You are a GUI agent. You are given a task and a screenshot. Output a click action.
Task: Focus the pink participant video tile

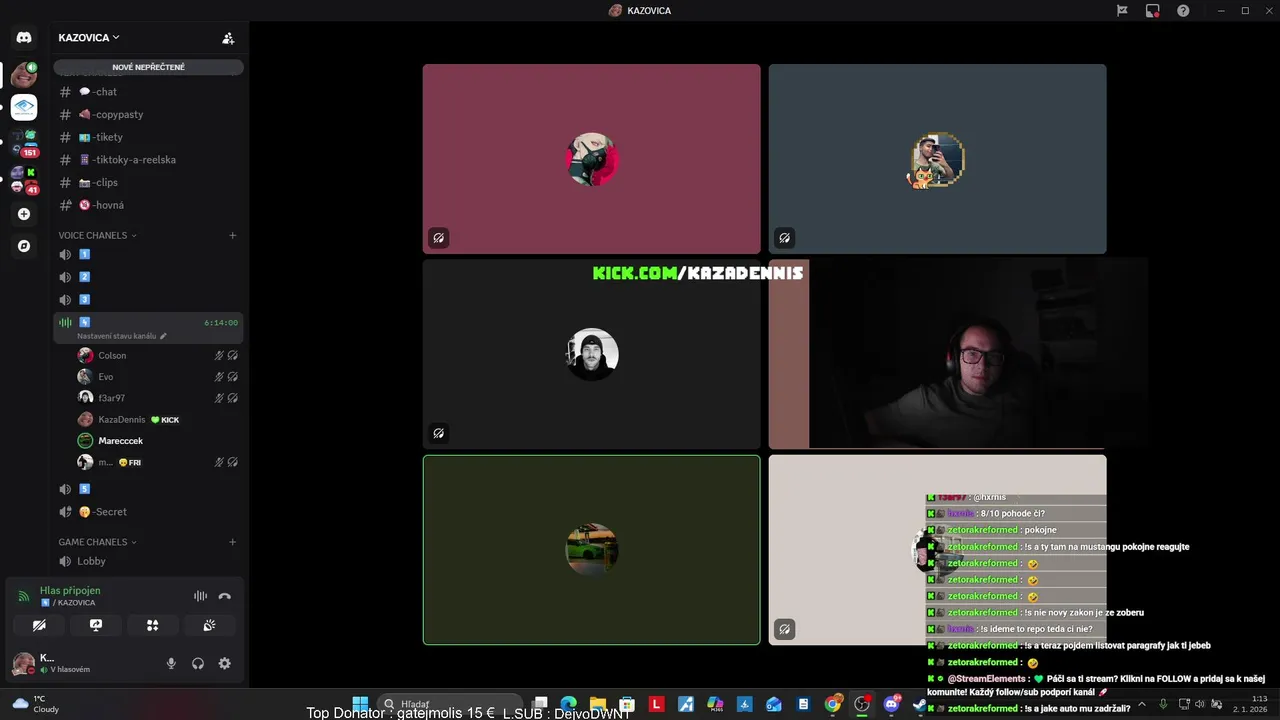(591, 159)
